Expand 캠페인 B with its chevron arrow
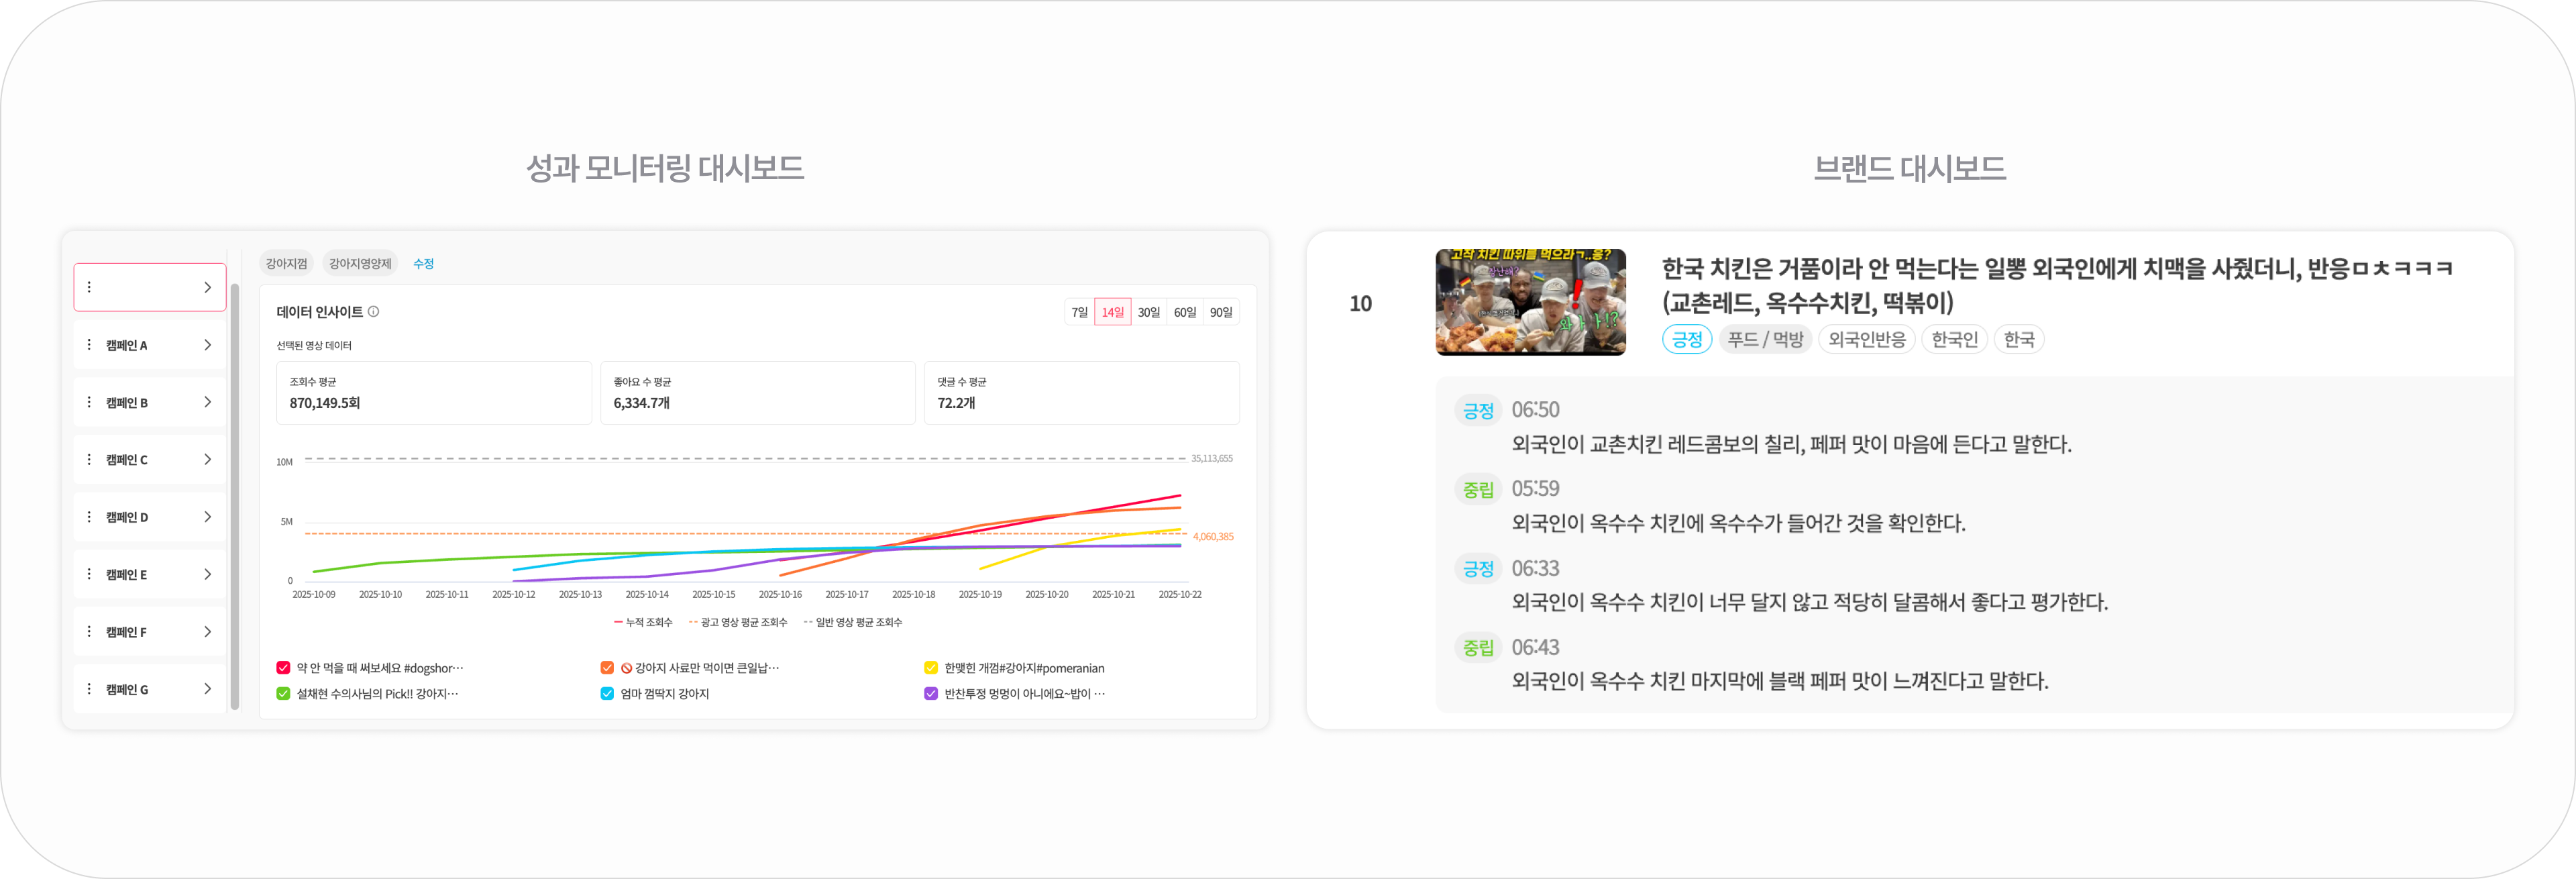 (207, 402)
